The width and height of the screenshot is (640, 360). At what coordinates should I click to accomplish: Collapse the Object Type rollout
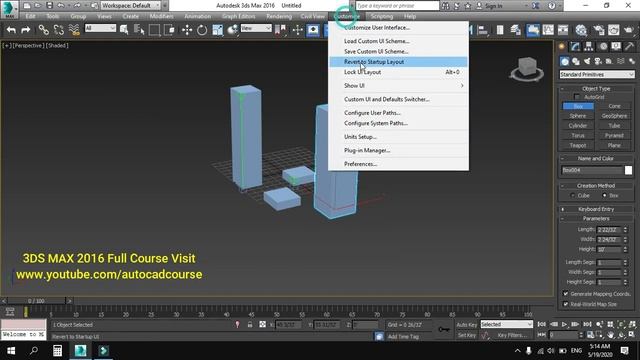tap(596, 89)
